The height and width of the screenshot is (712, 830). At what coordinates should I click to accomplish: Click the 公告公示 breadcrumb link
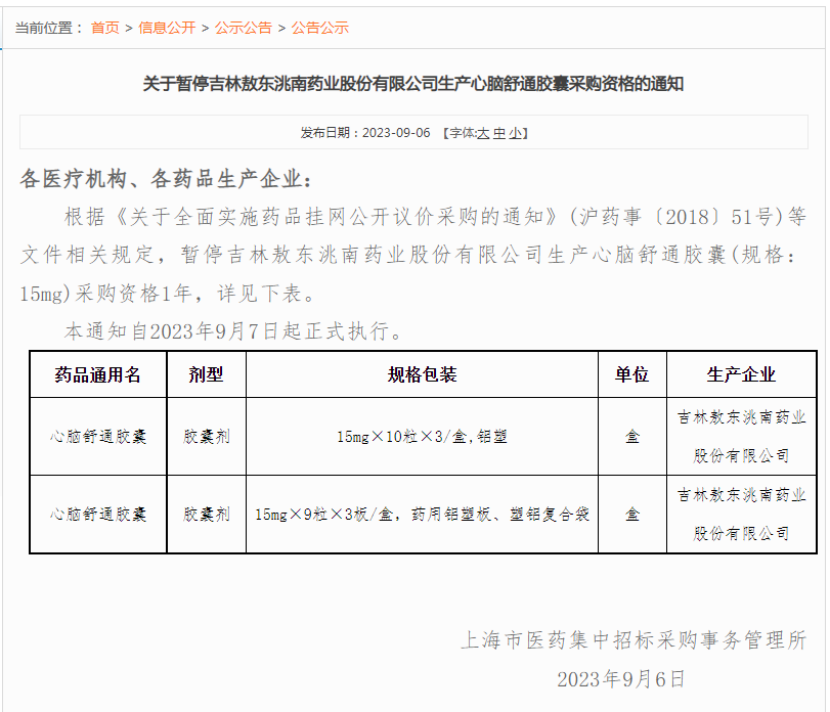(x=320, y=28)
